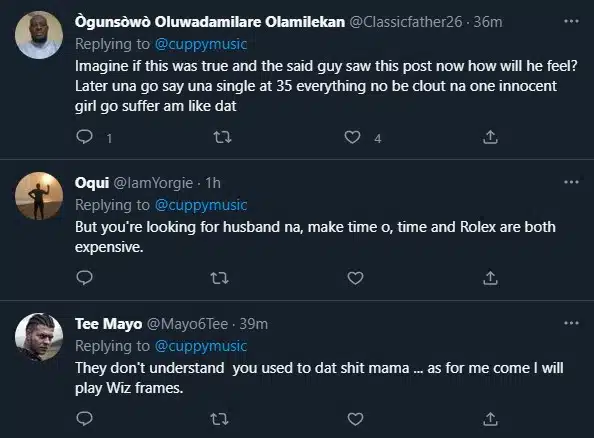Viewport: 594px width, 438px height.
Task: Open more options on Tee Mayo's tweet
Action: click(x=571, y=323)
